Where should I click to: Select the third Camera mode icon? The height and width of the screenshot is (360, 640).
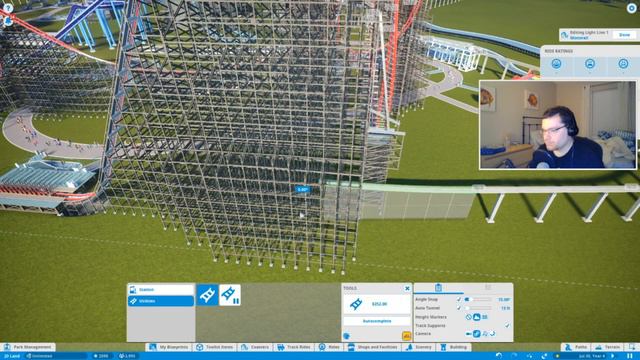(485, 334)
